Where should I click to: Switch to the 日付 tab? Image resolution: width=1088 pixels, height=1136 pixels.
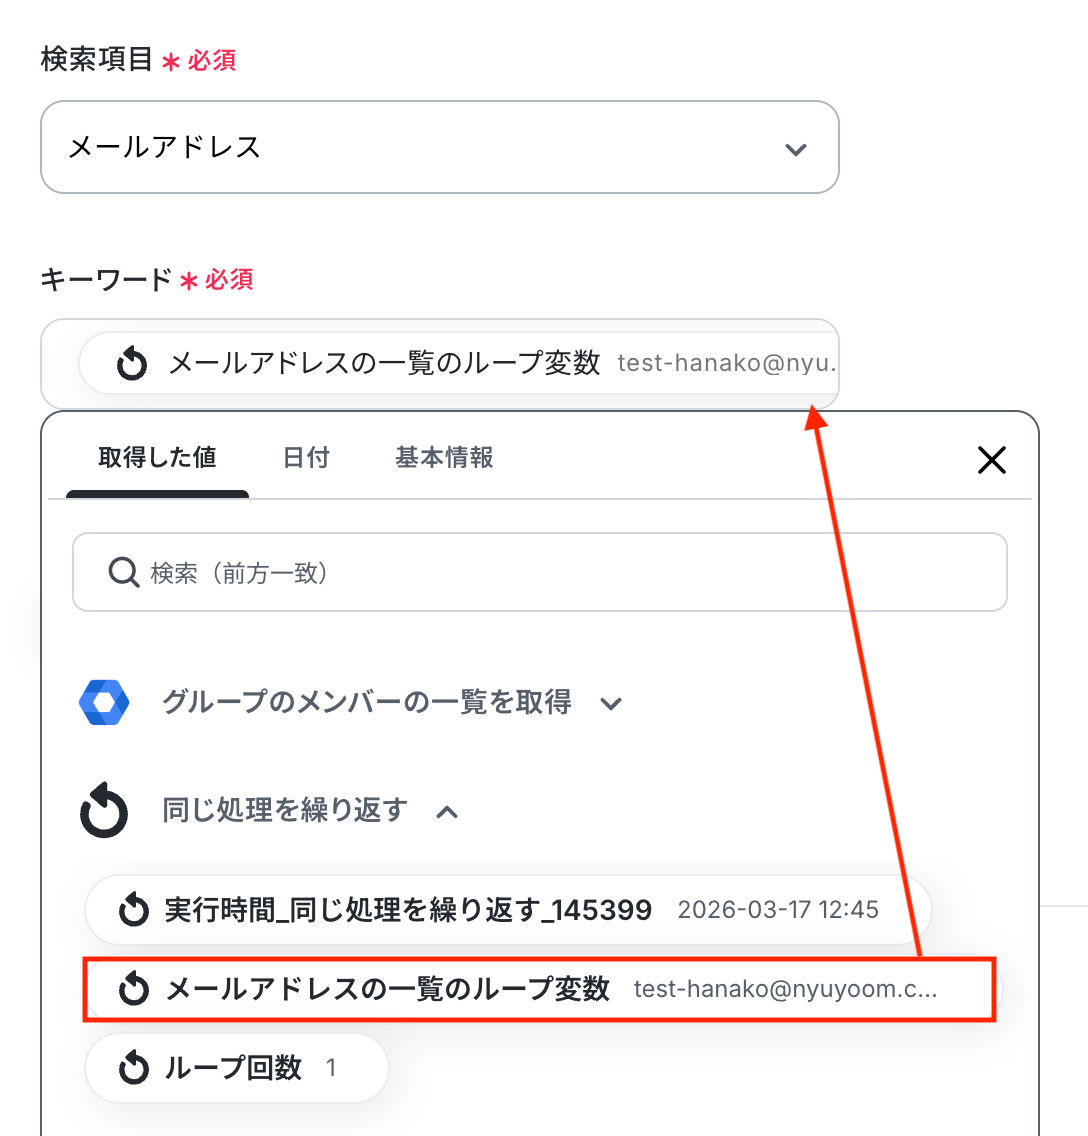click(306, 458)
